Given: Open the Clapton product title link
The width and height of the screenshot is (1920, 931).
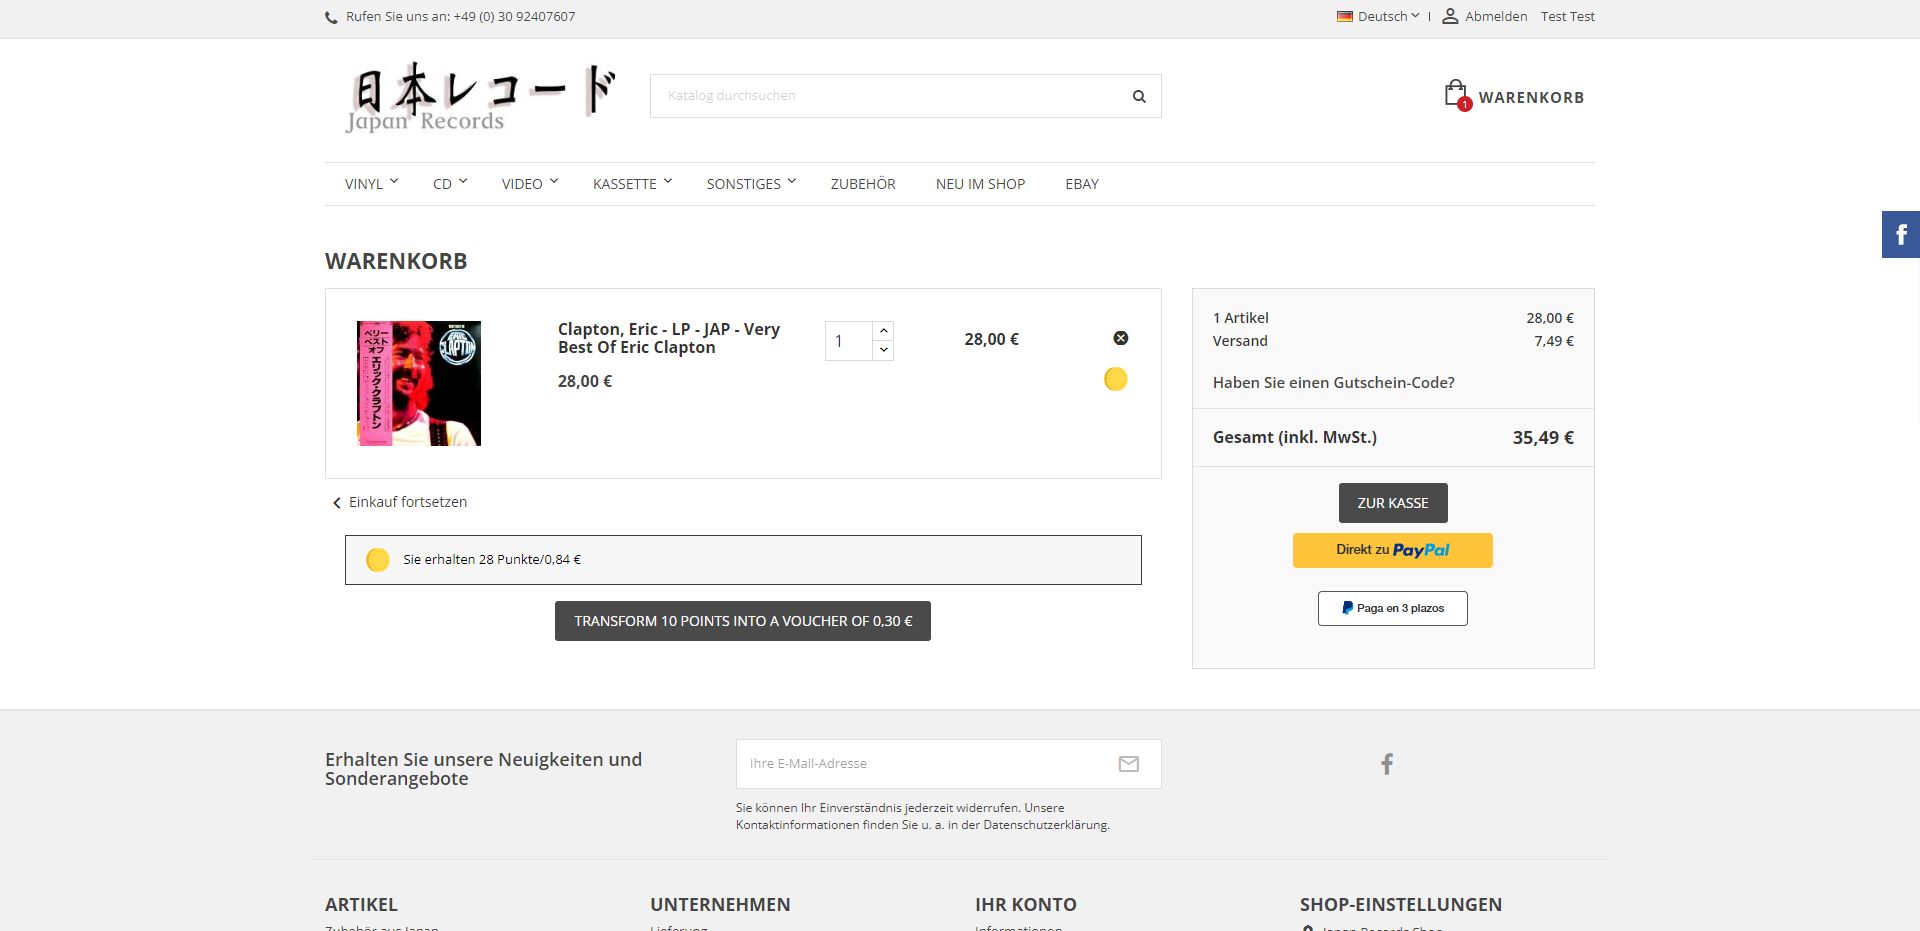Looking at the screenshot, I should 669,338.
